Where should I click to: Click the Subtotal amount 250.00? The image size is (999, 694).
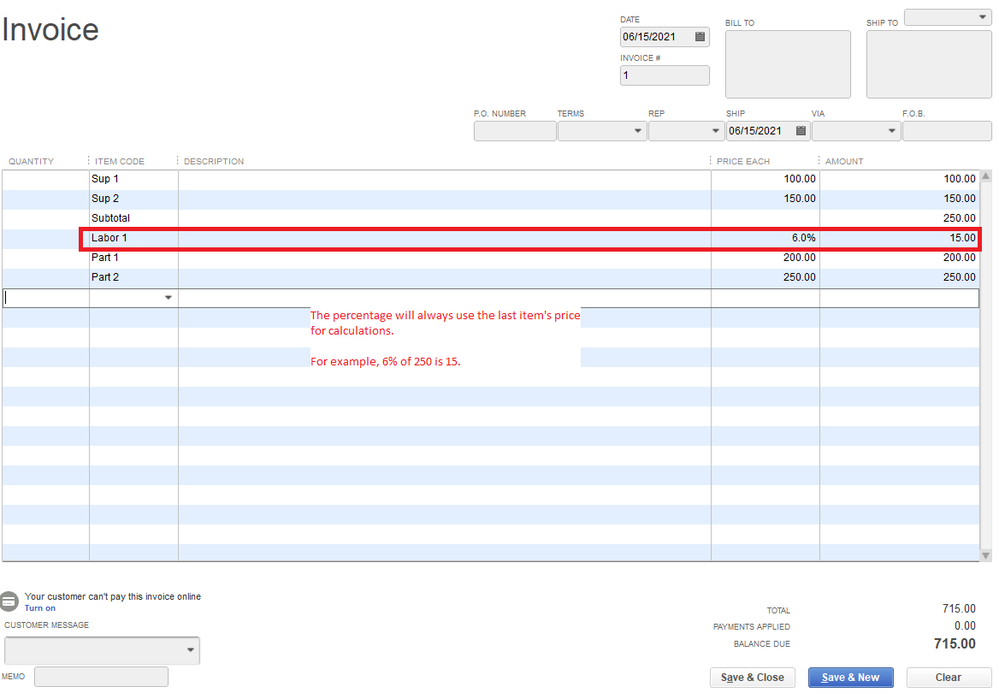(899, 219)
